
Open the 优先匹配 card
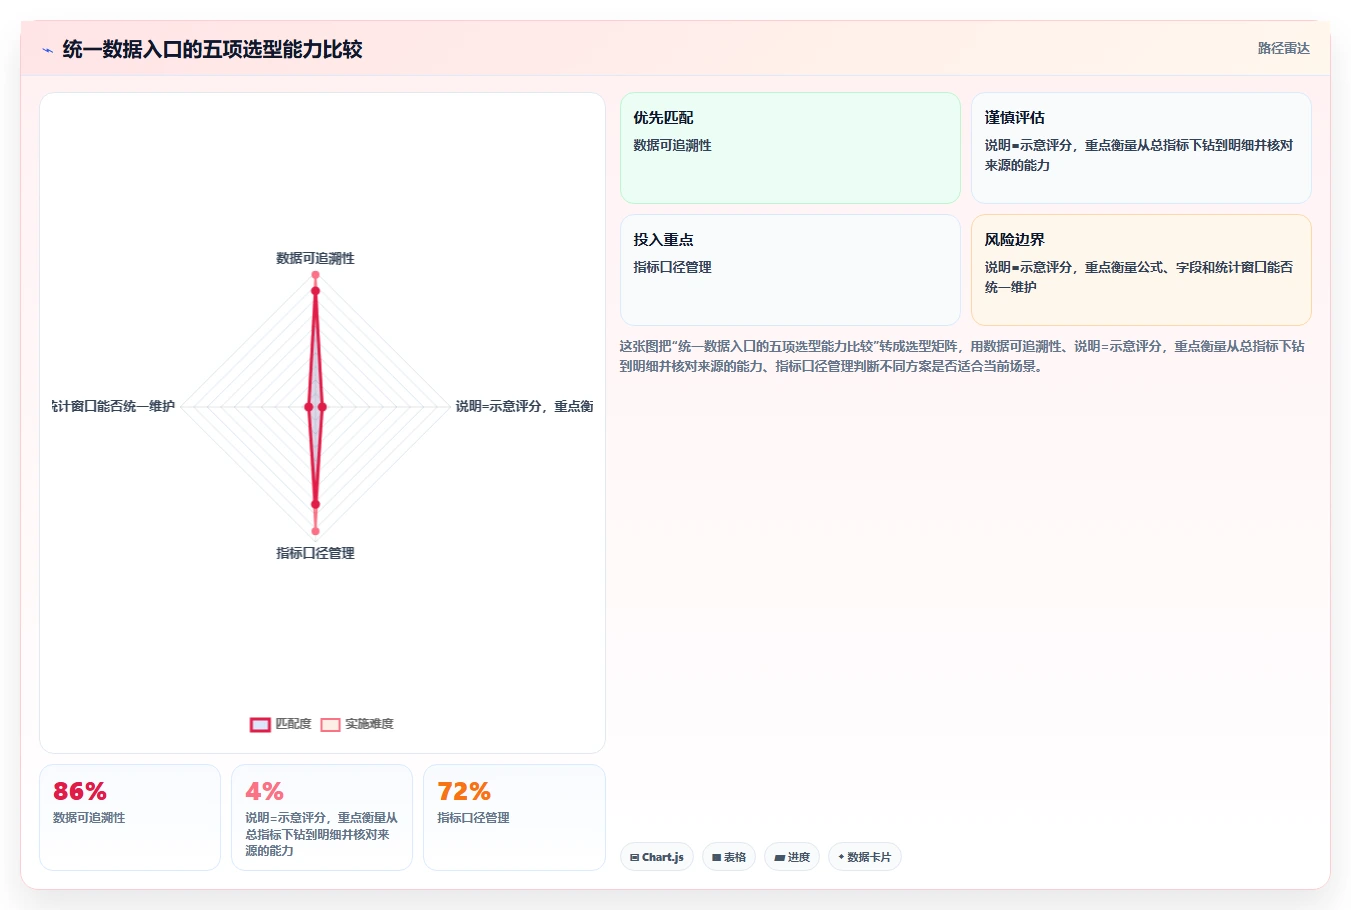(x=790, y=148)
